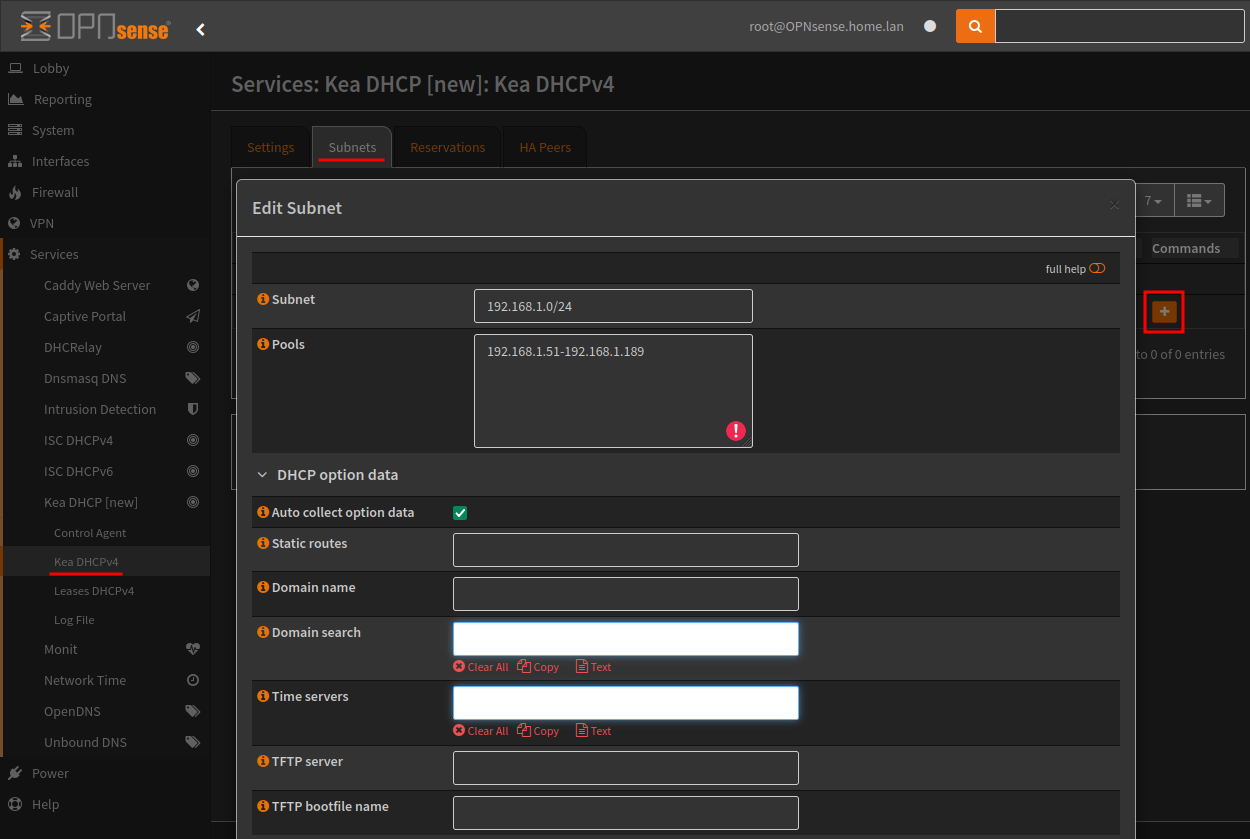Click the target icon beside DHCRelay
The image size is (1250, 839).
[x=193, y=347]
